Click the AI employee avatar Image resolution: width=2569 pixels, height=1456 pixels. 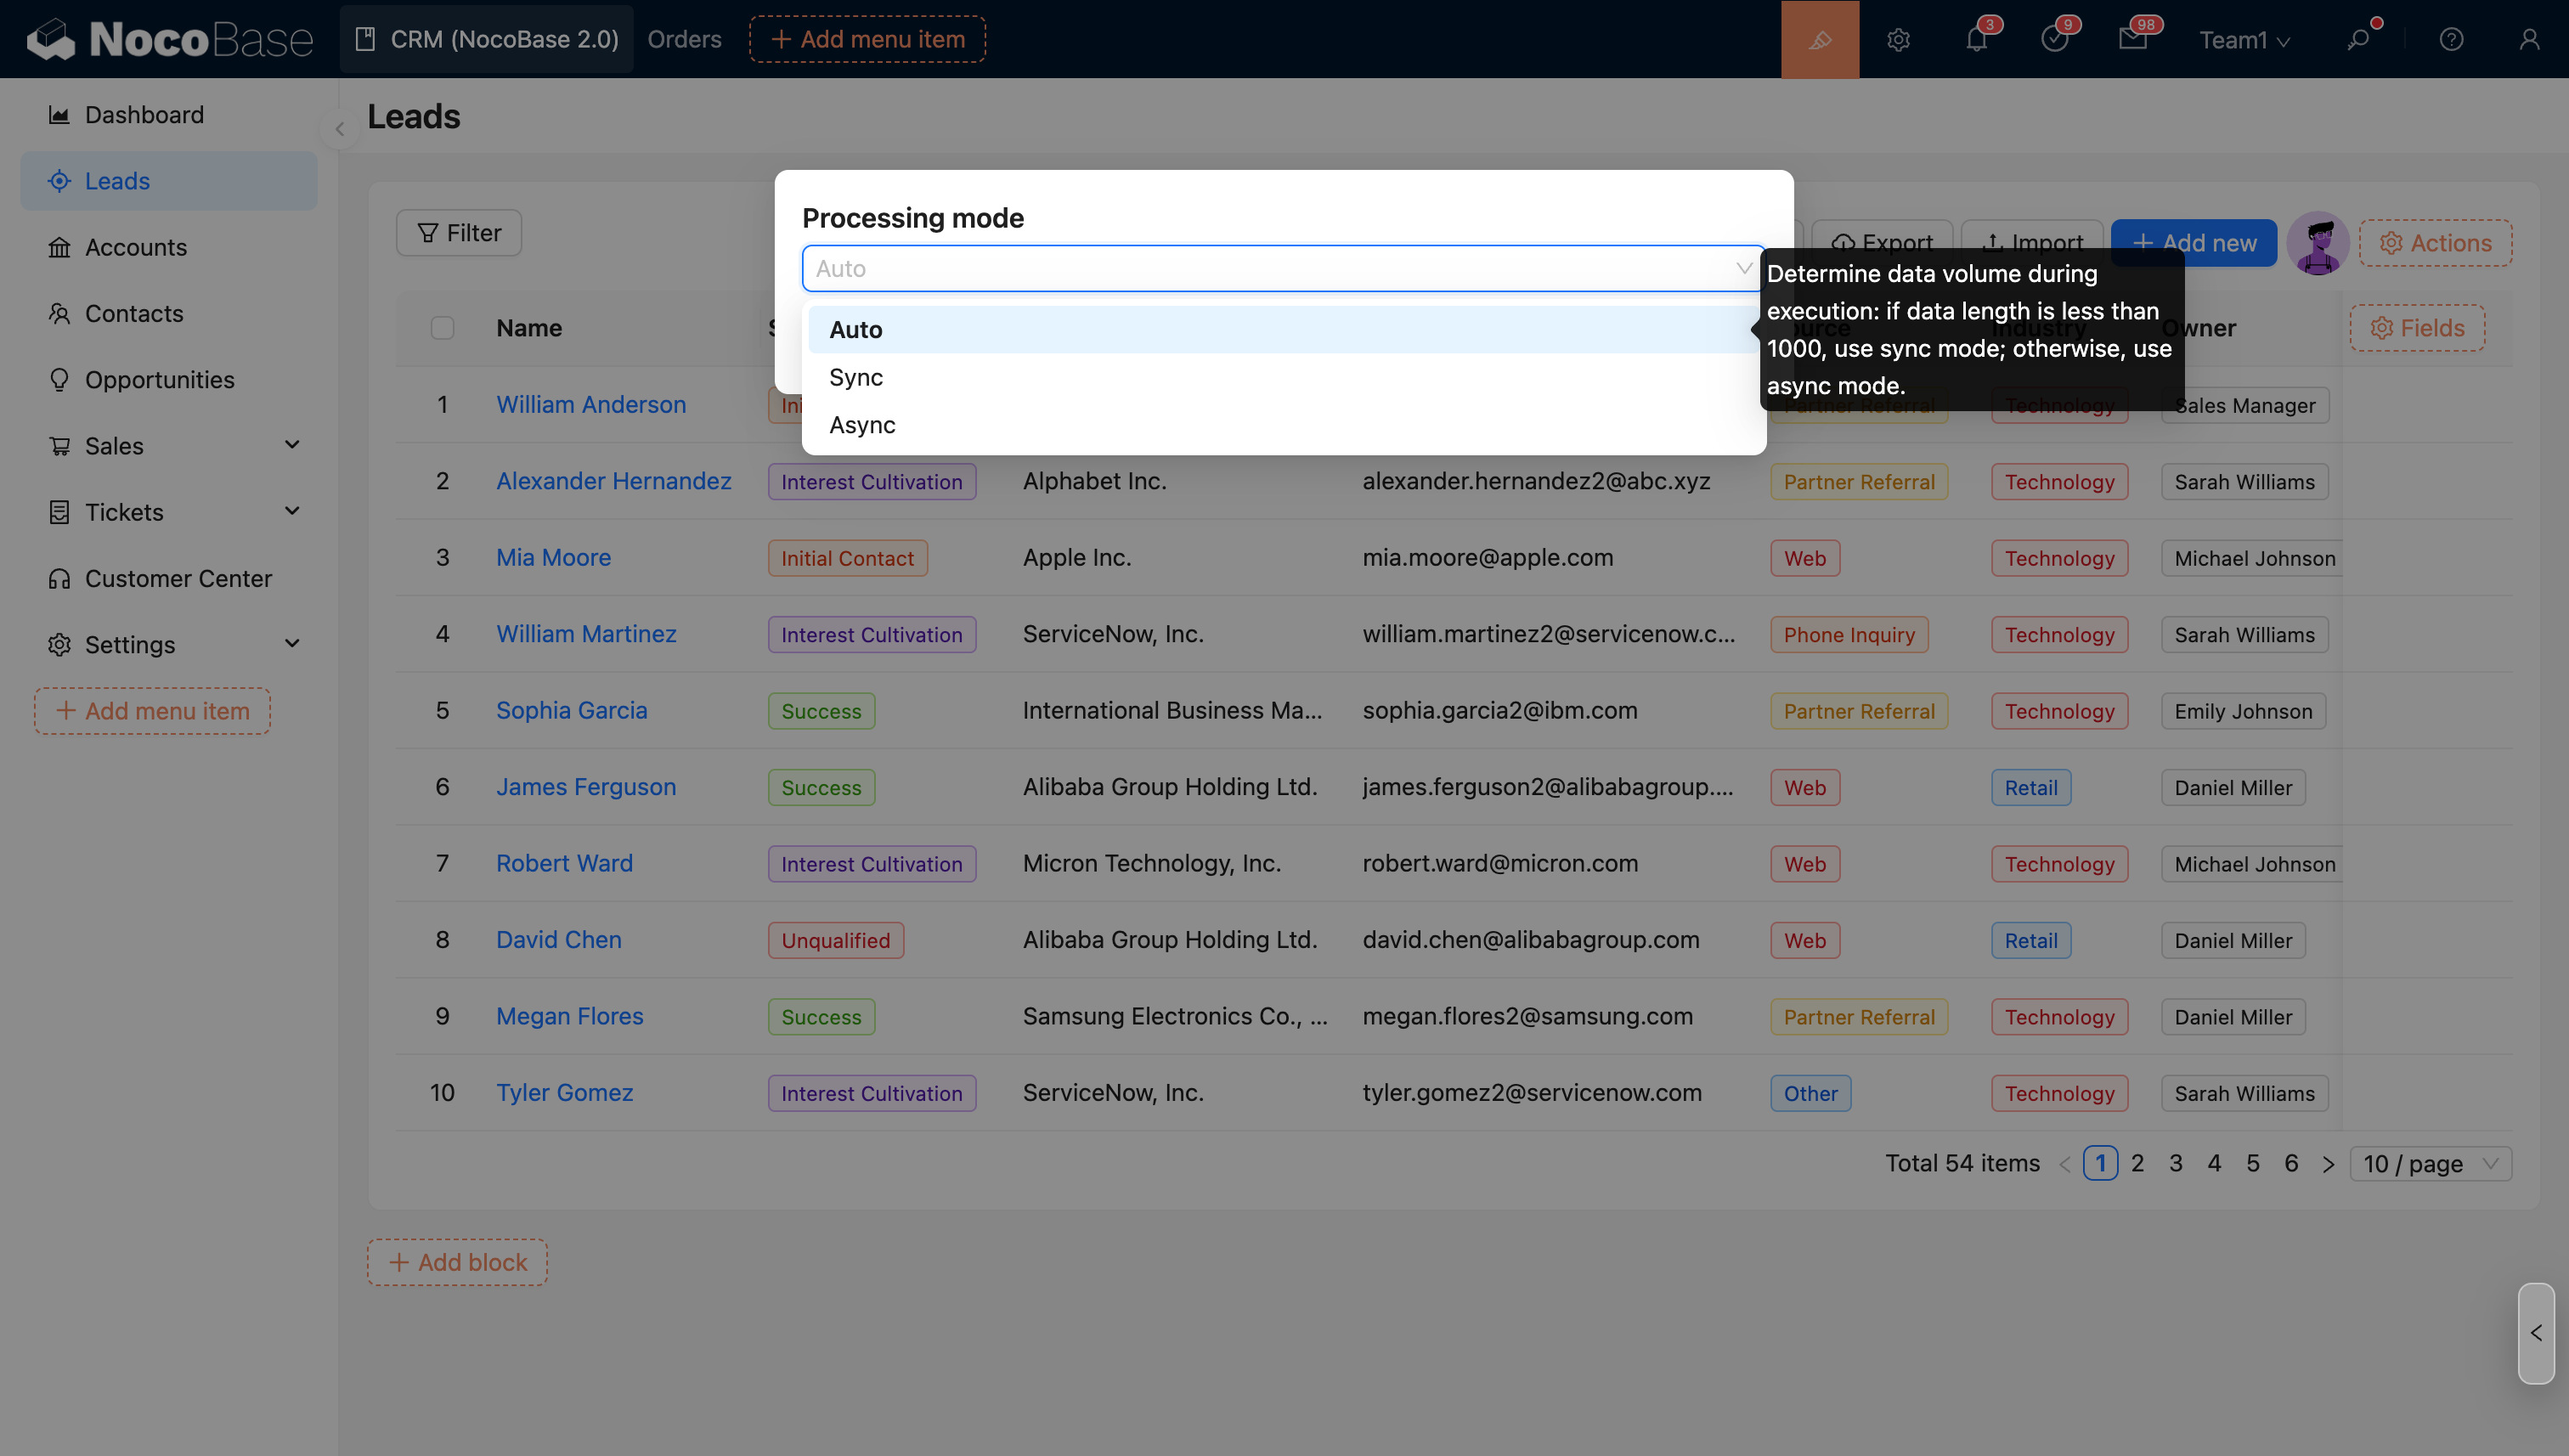2317,243
